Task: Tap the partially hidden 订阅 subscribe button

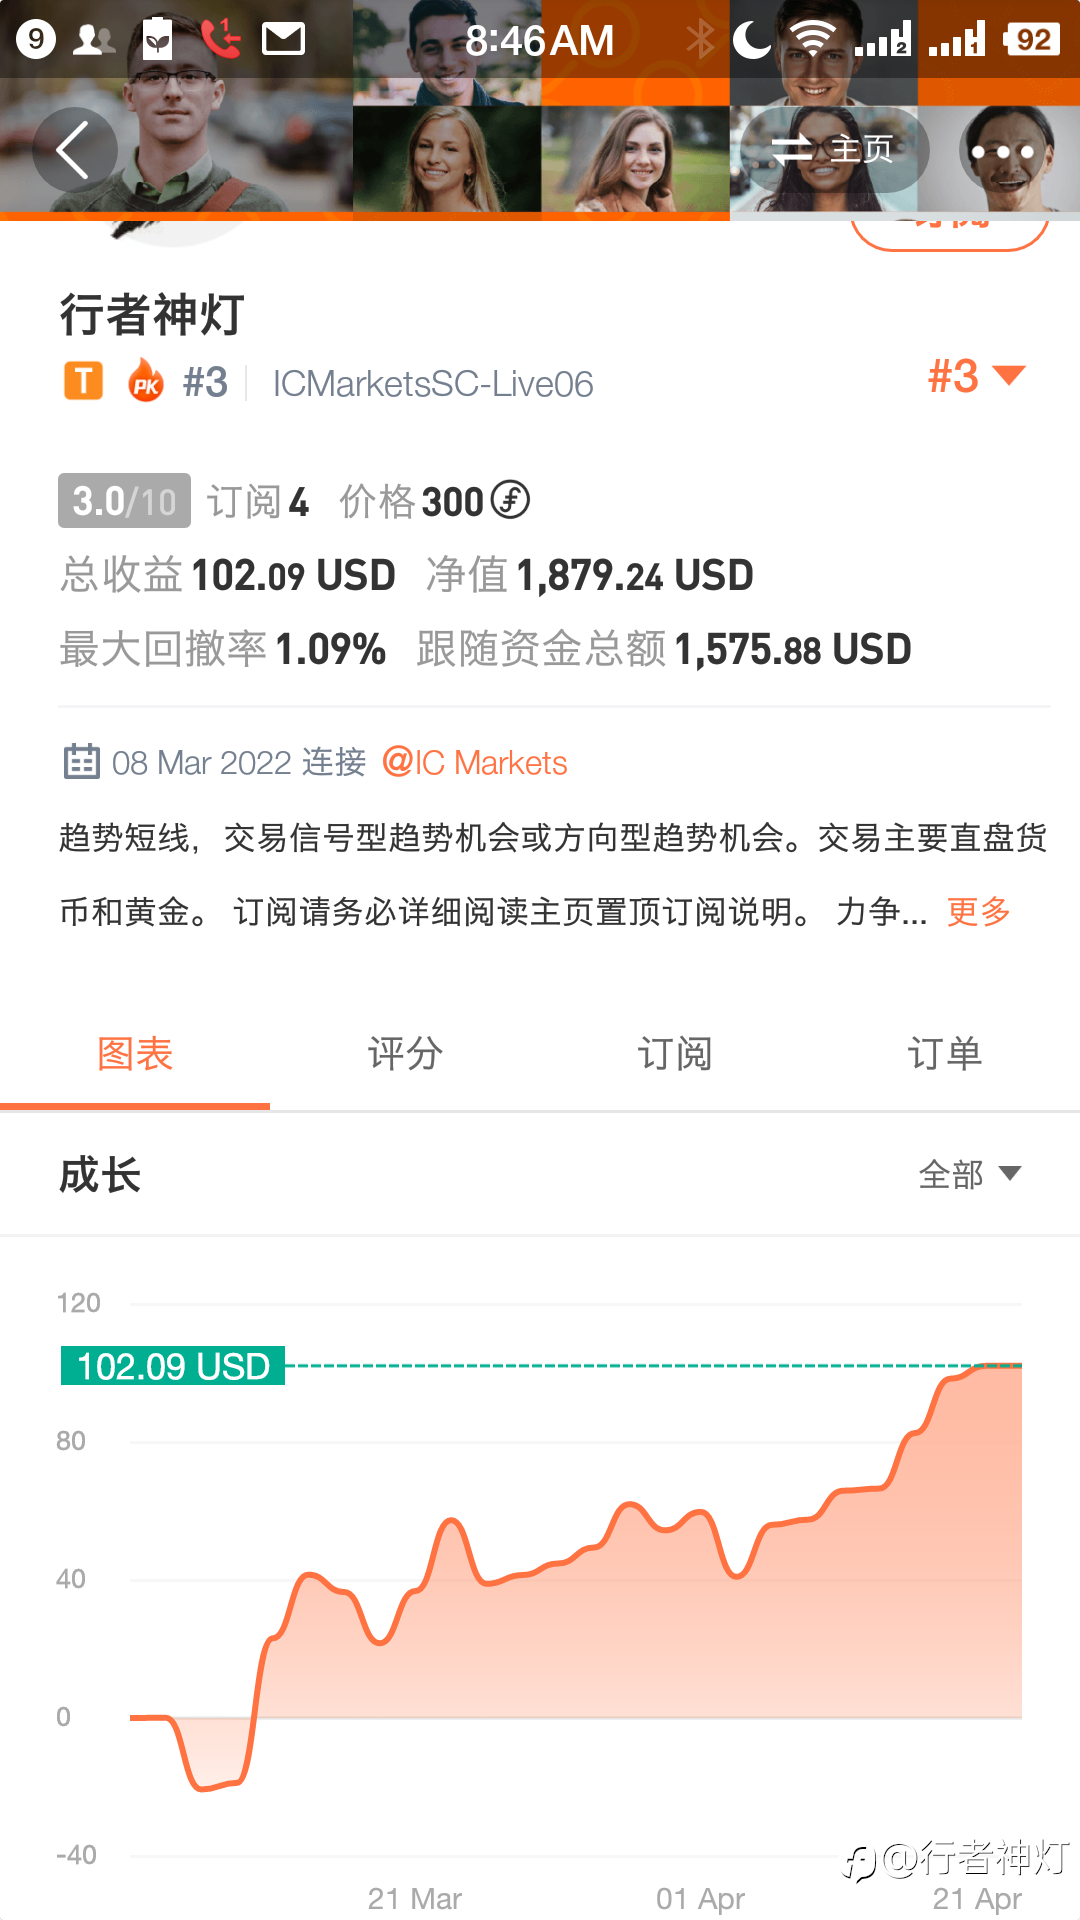Action: [x=949, y=234]
